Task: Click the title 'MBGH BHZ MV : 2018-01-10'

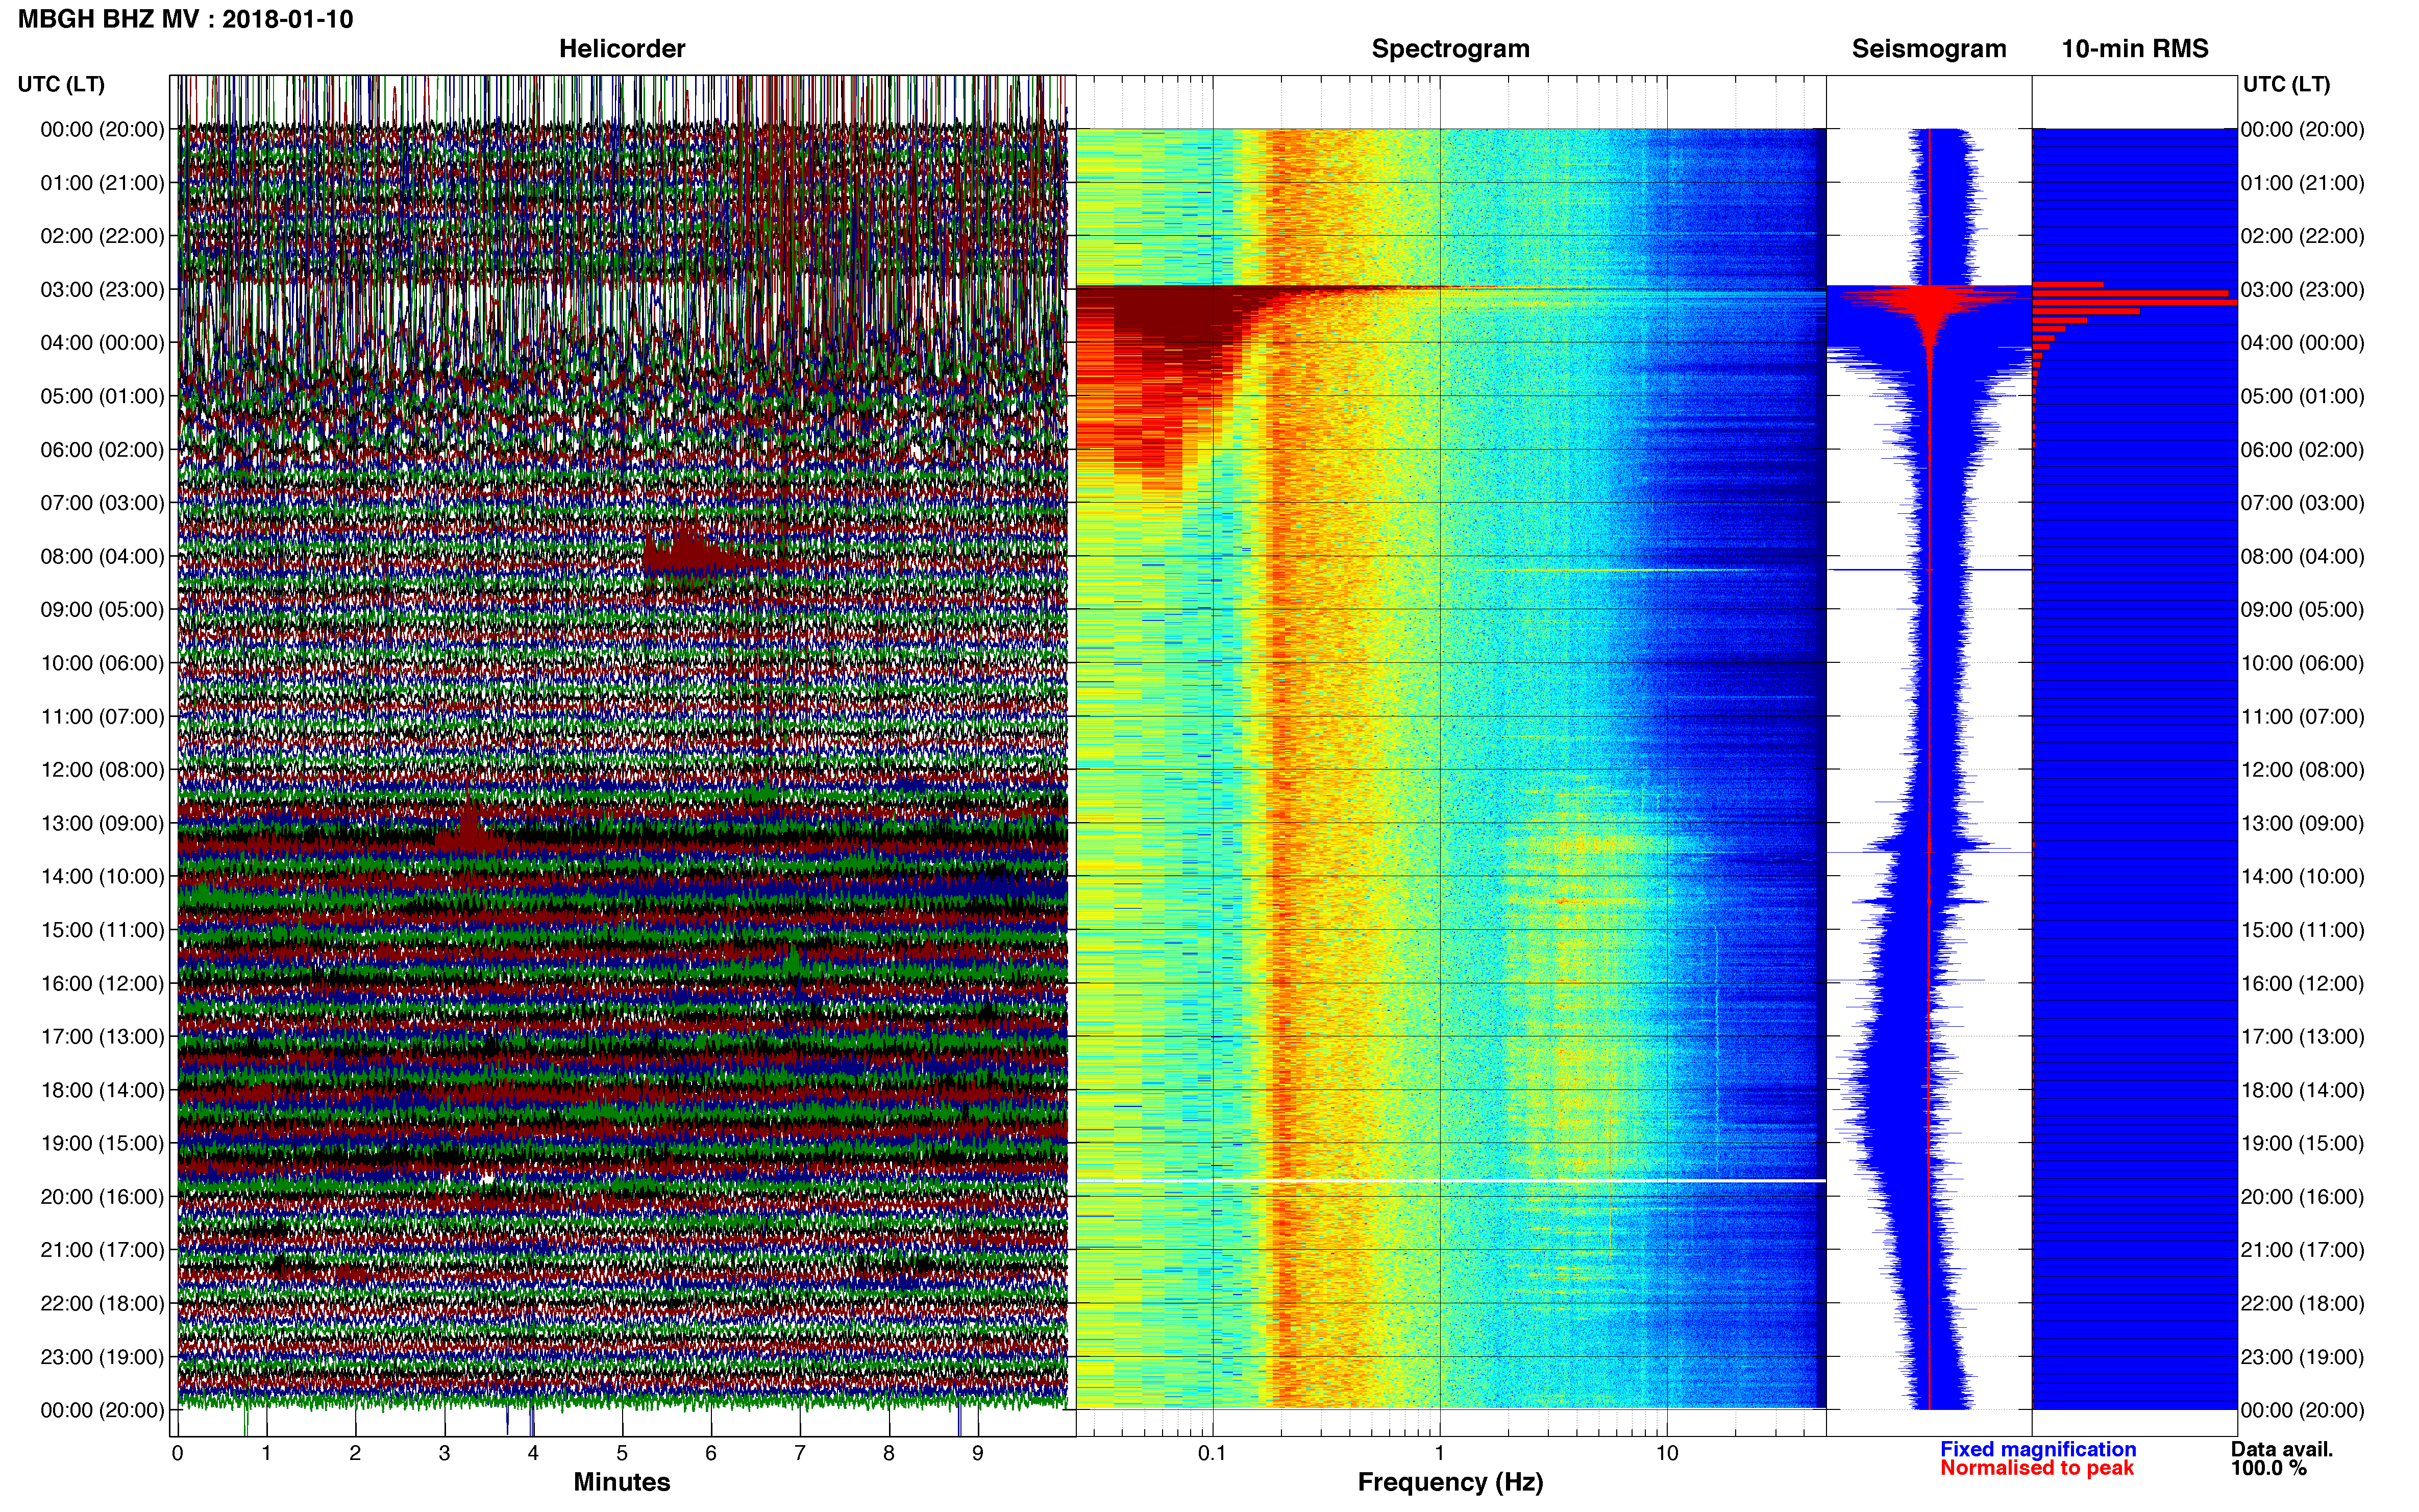Action: point(185,19)
